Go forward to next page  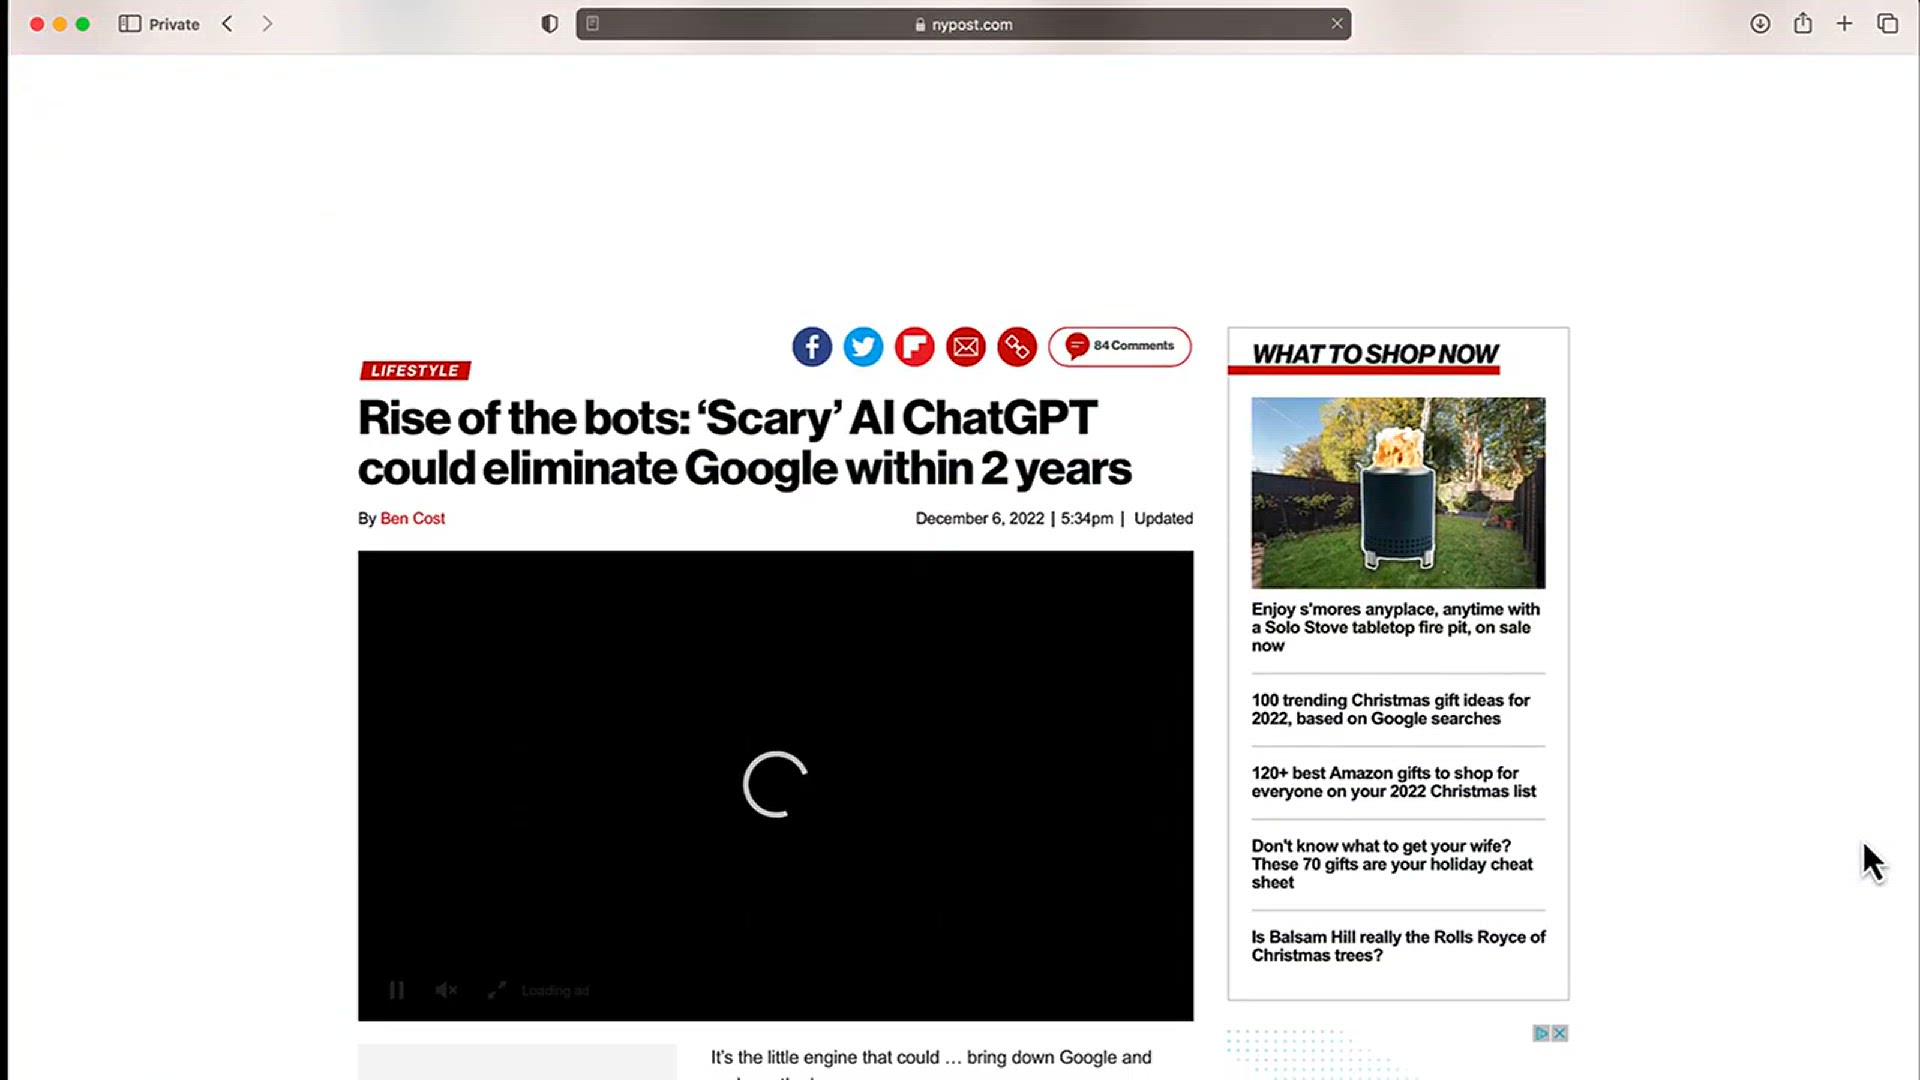[x=267, y=24]
